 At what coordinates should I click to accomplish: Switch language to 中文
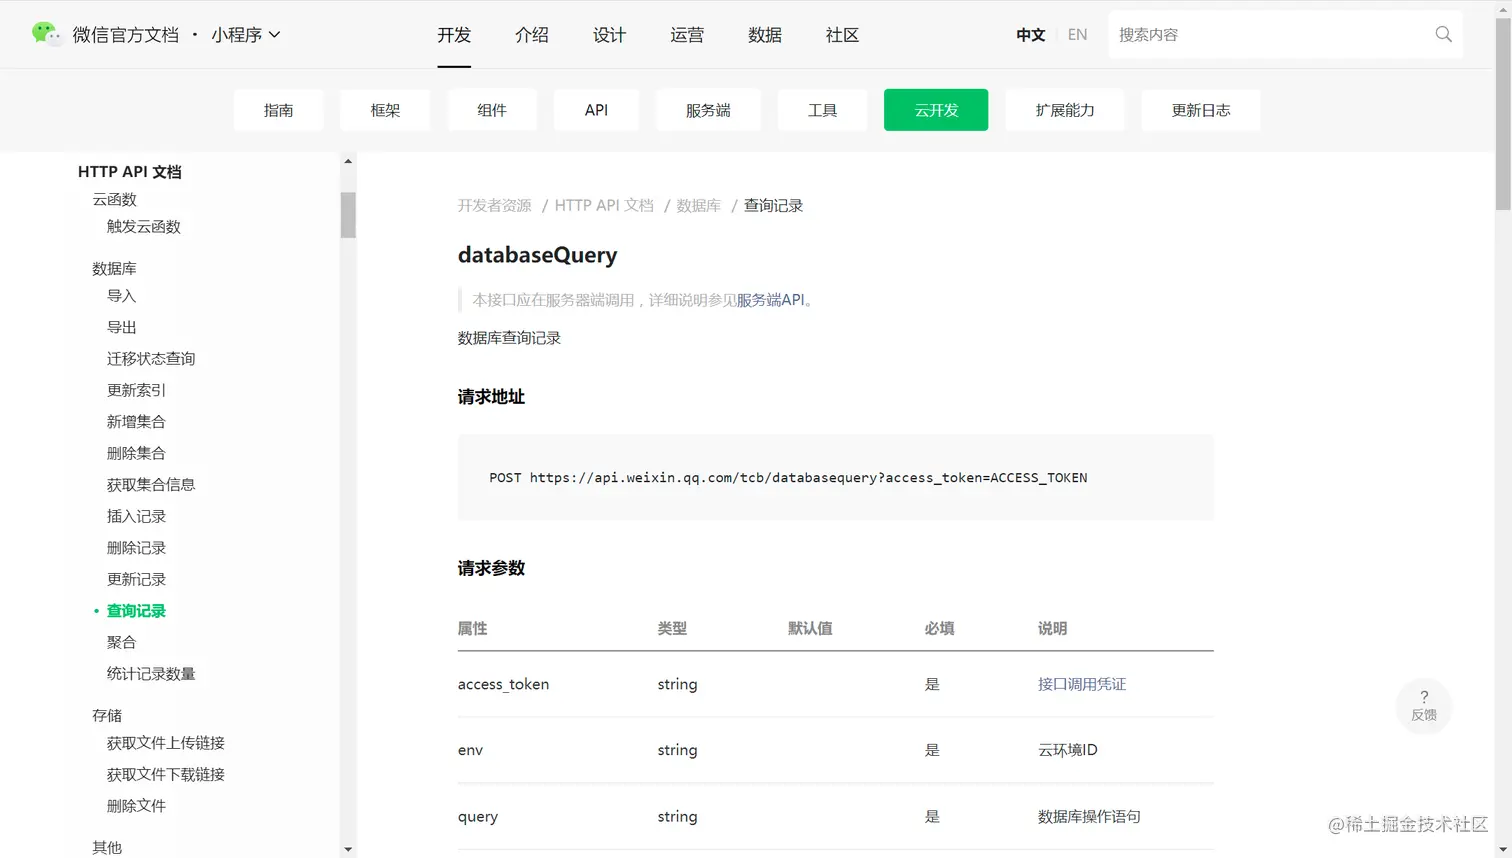coord(1030,35)
